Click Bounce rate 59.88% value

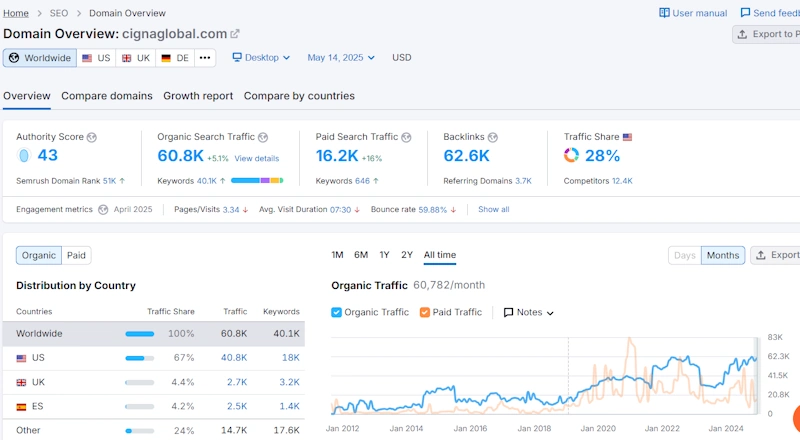point(432,210)
